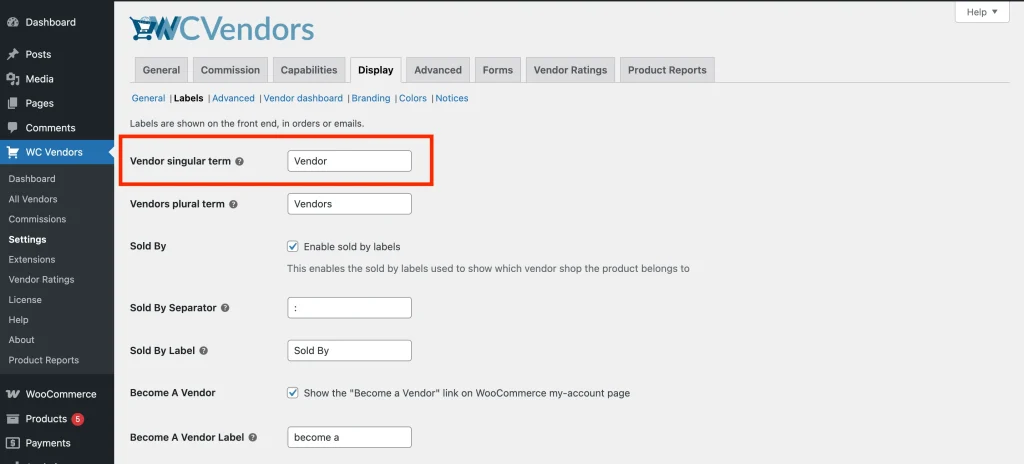Open the Comments menu label
This screenshot has width=1024, height=464.
pyautogui.click(x=50, y=128)
